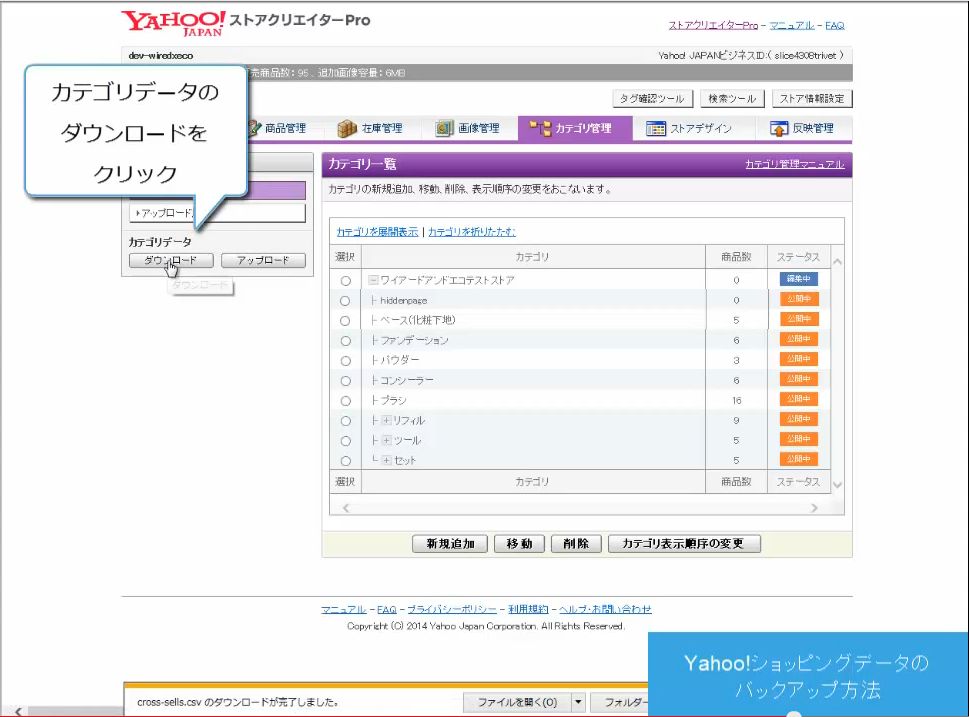Click the コンシーラー category name
This screenshot has height=717, width=969.
(x=407, y=380)
